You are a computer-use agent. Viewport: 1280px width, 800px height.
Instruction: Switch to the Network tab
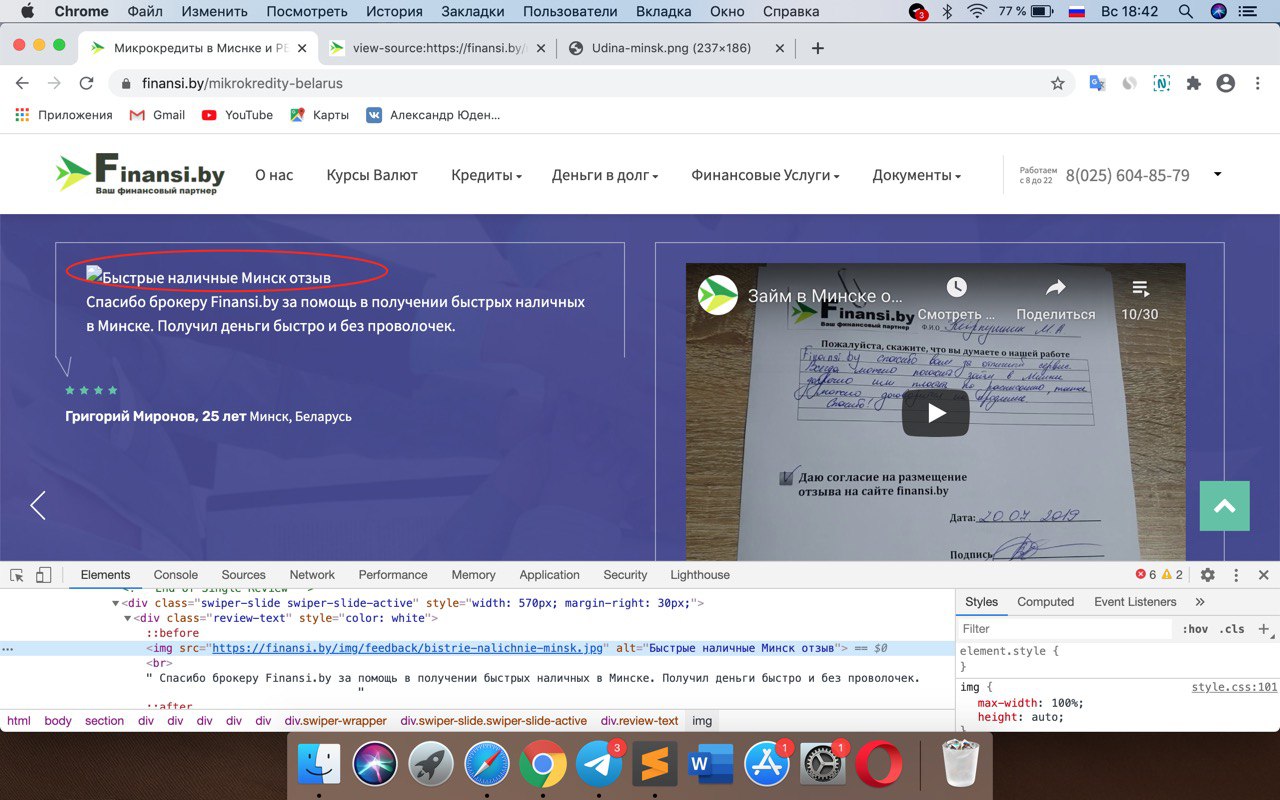(x=312, y=575)
